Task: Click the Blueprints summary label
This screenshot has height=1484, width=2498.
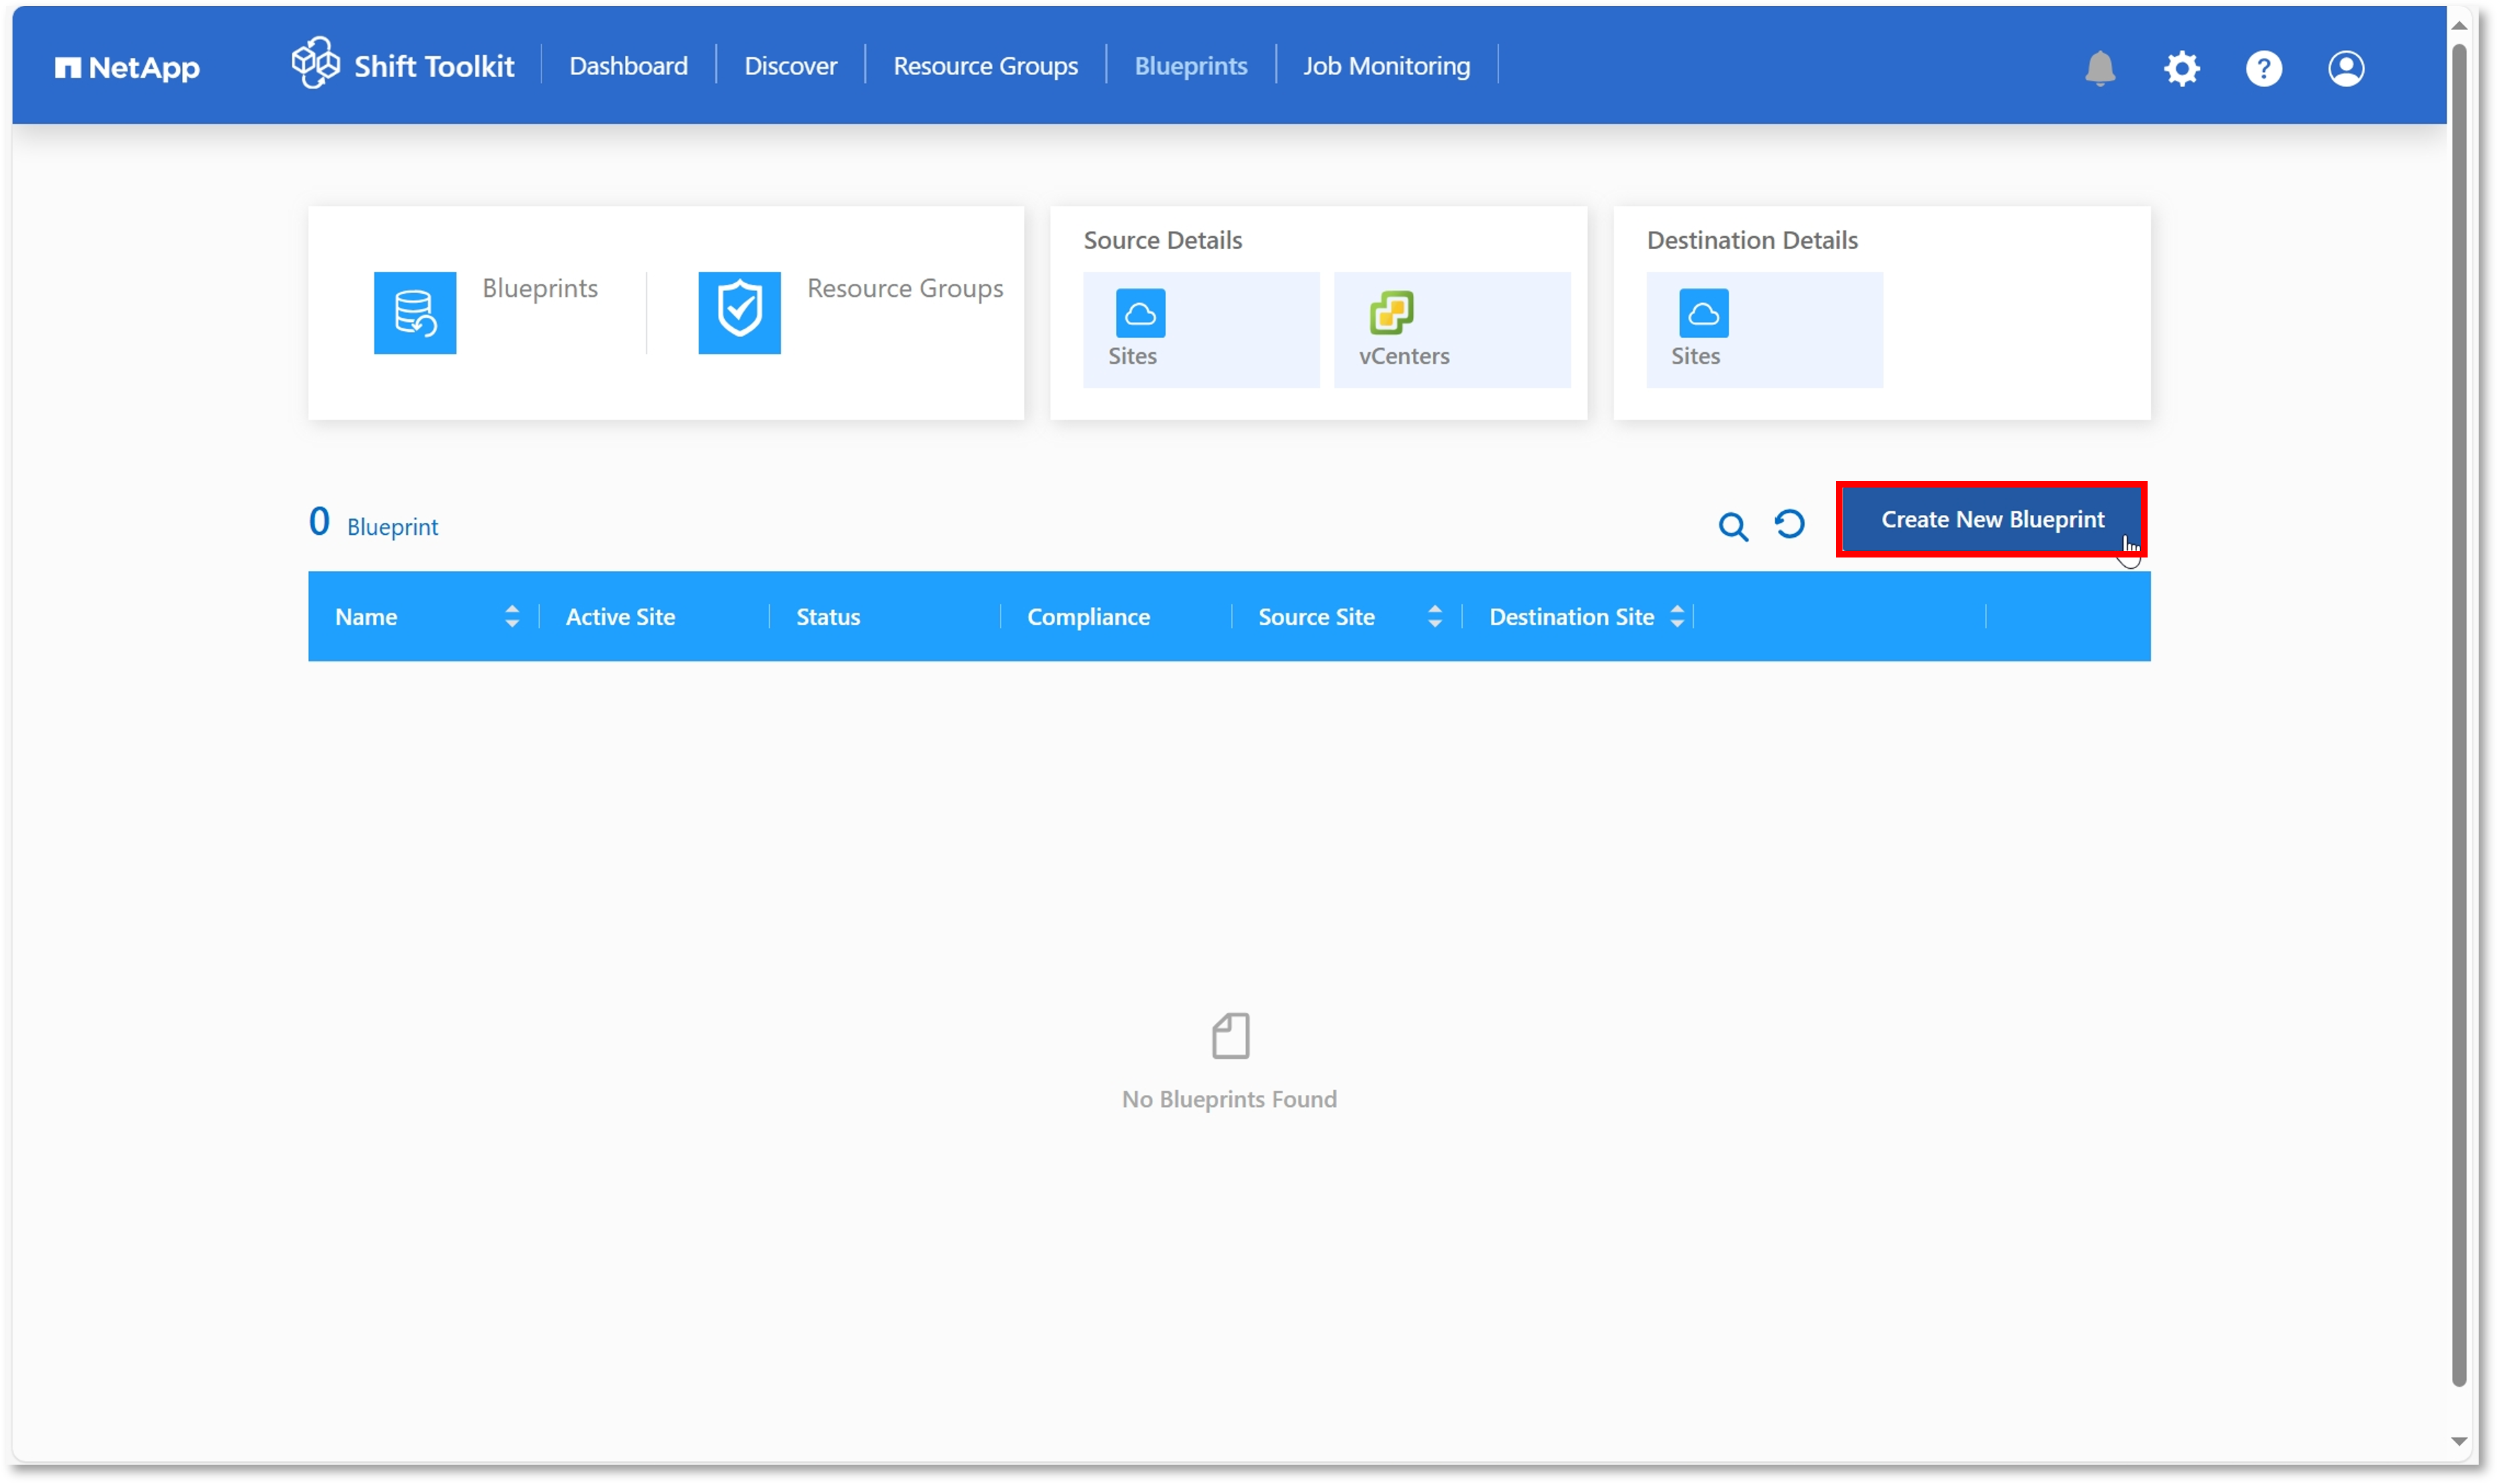Action: tap(540, 288)
